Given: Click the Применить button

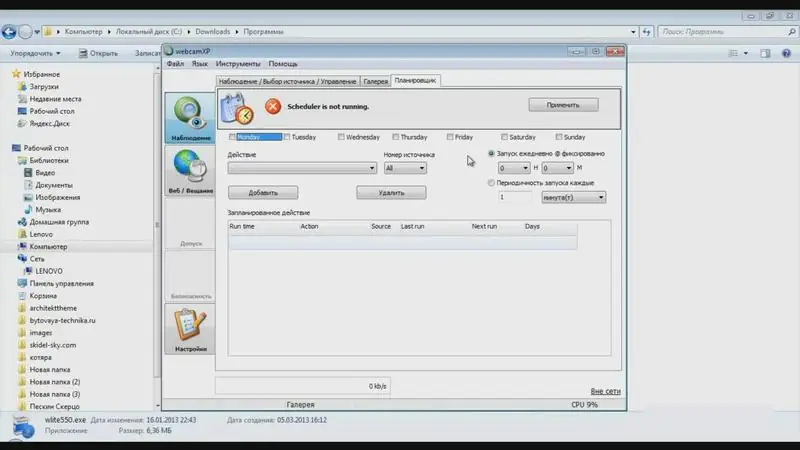Looking at the screenshot, I should 563,105.
